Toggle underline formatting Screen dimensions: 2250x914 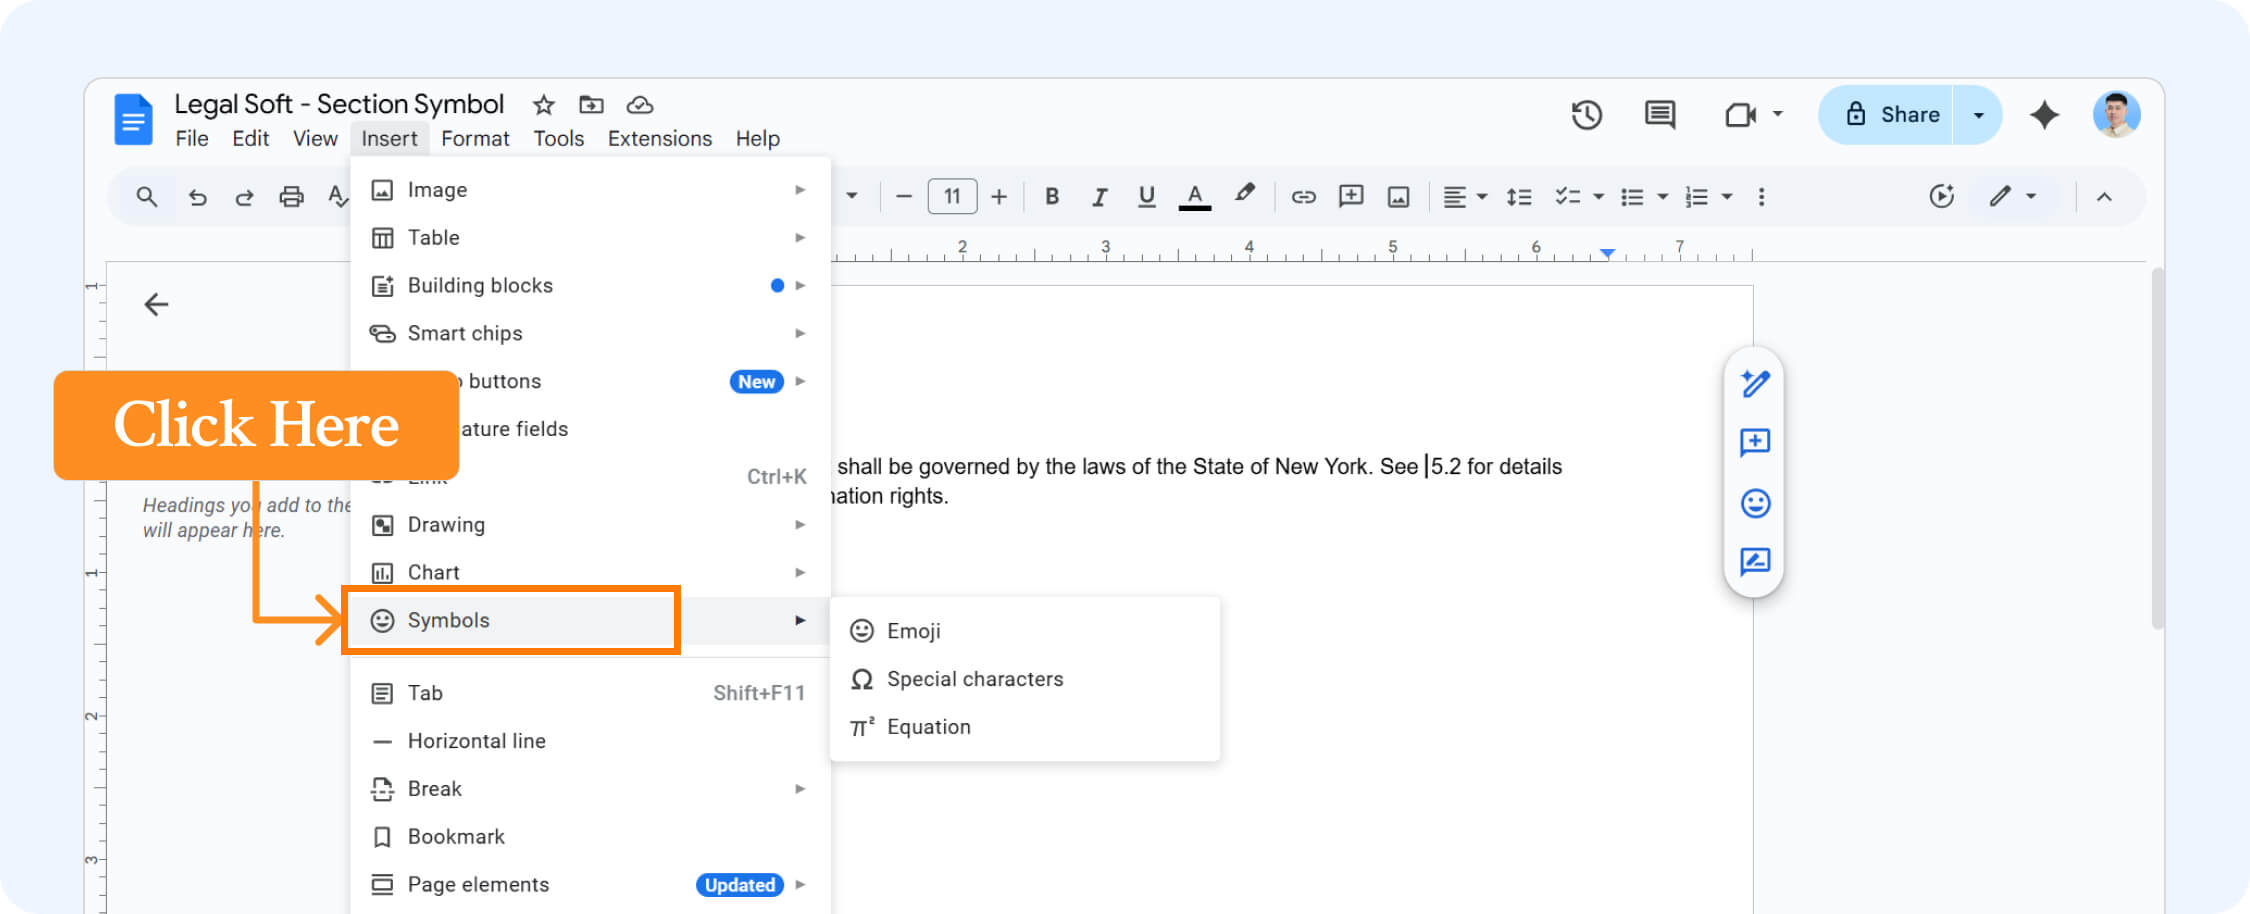point(1147,197)
